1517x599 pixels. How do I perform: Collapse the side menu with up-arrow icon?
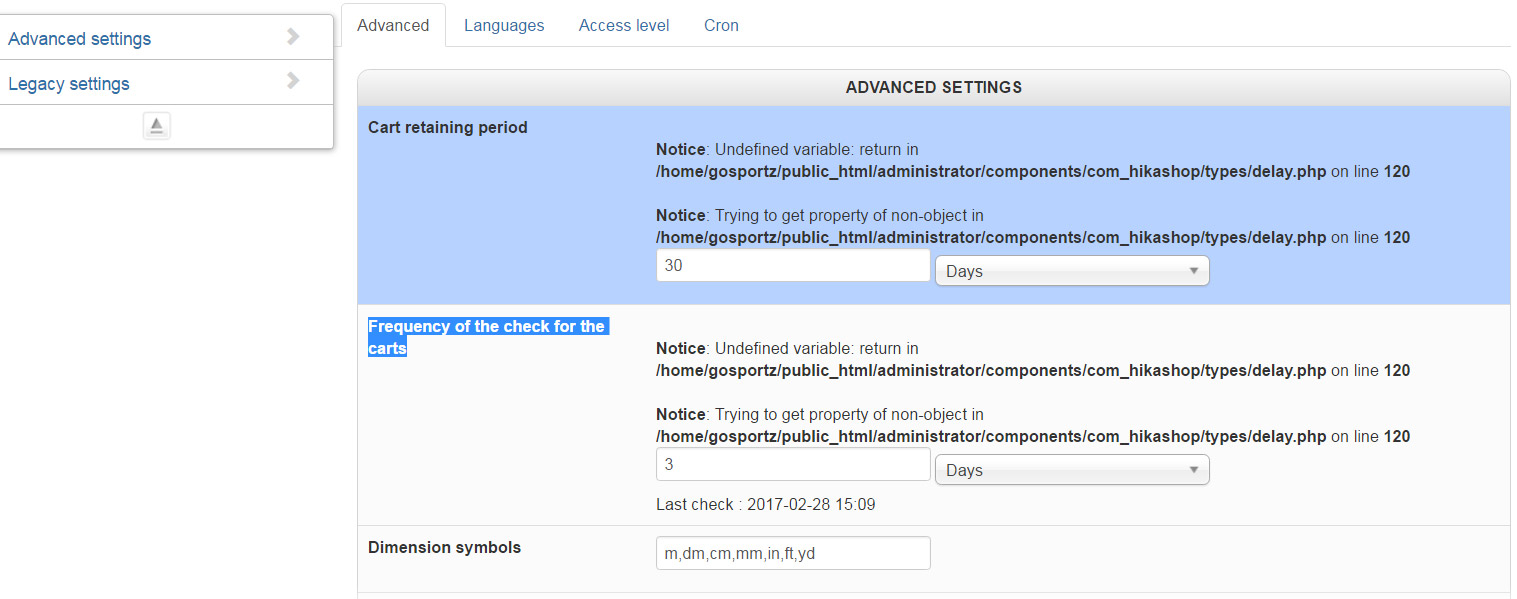click(x=157, y=126)
